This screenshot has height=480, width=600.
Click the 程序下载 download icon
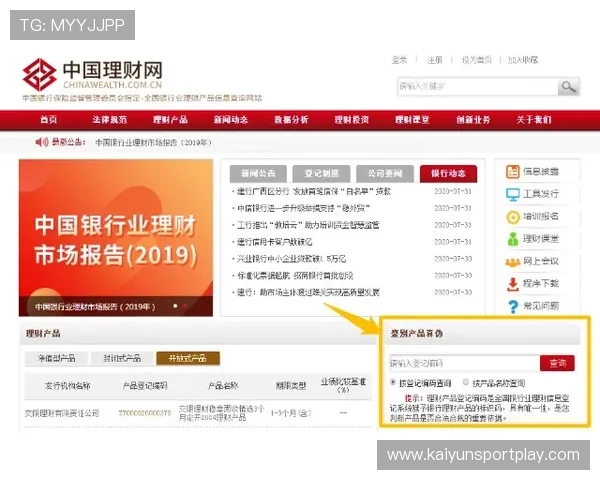click(x=512, y=284)
